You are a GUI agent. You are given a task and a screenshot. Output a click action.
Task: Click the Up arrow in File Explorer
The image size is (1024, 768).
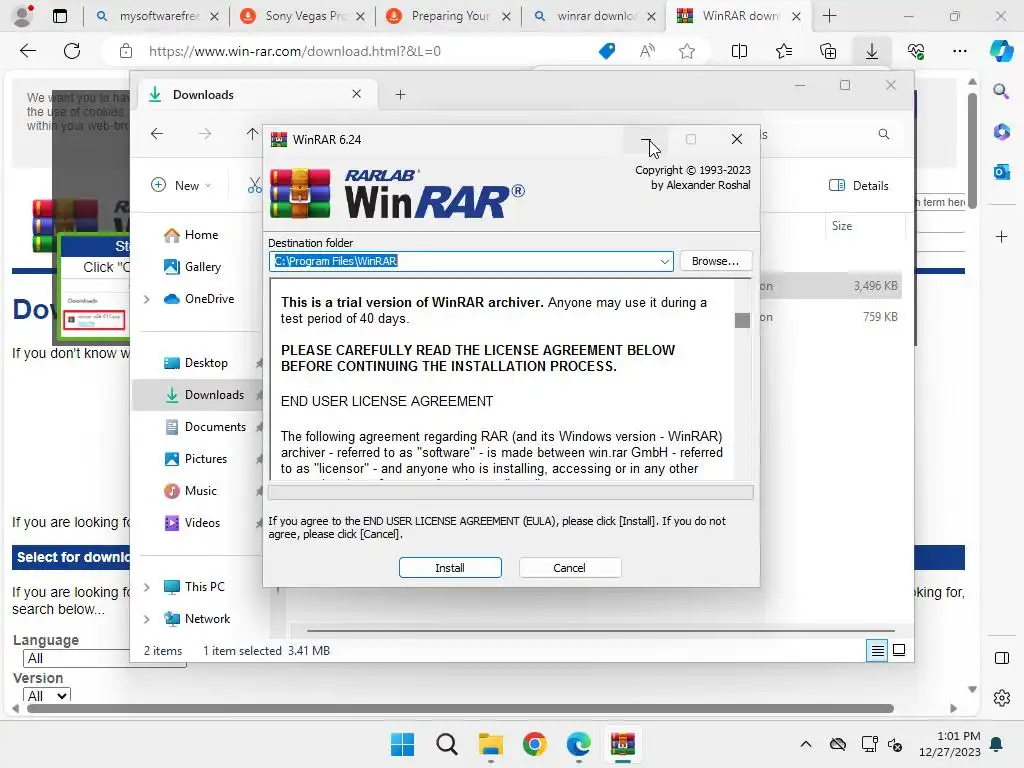pyautogui.click(x=252, y=134)
